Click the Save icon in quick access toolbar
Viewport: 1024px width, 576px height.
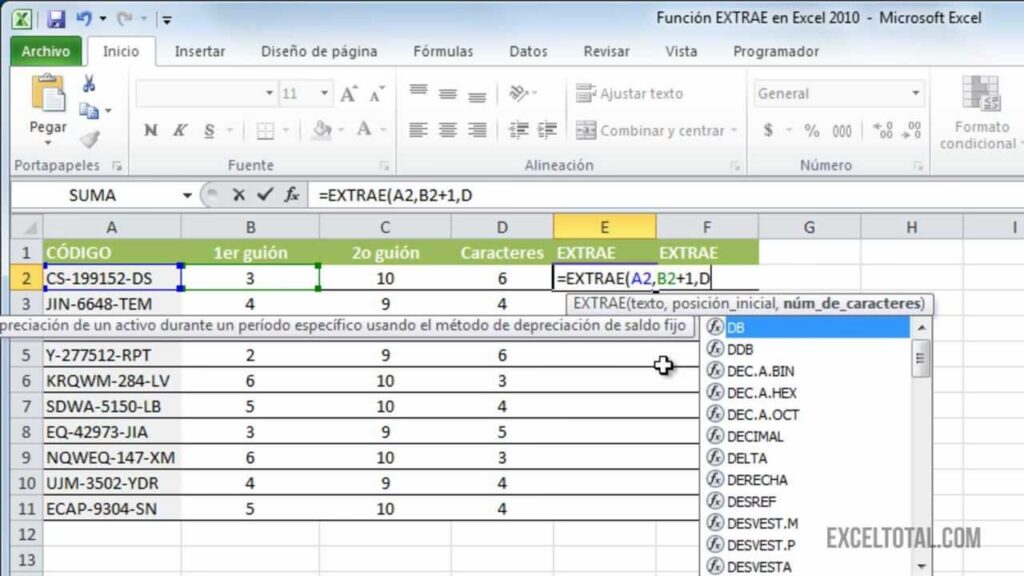coord(56,19)
